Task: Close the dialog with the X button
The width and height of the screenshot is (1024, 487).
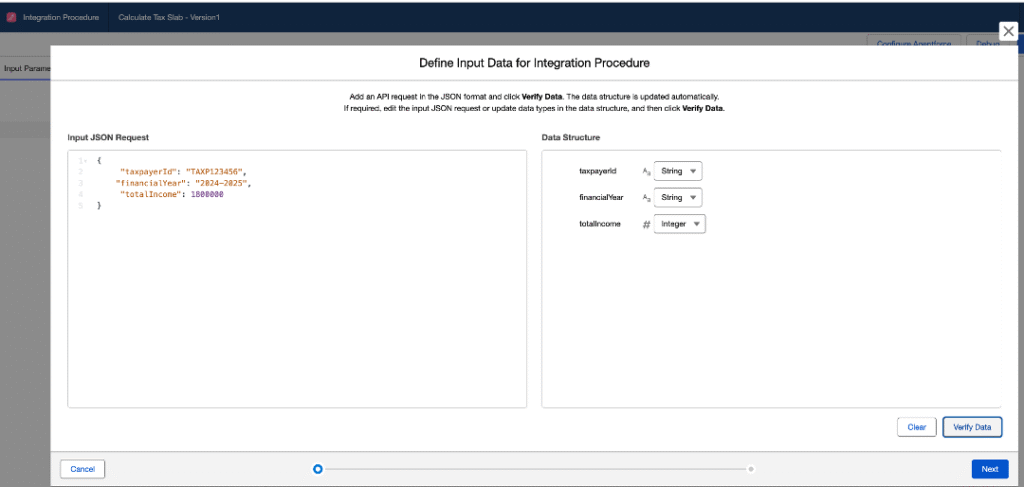Action: tap(1008, 31)
